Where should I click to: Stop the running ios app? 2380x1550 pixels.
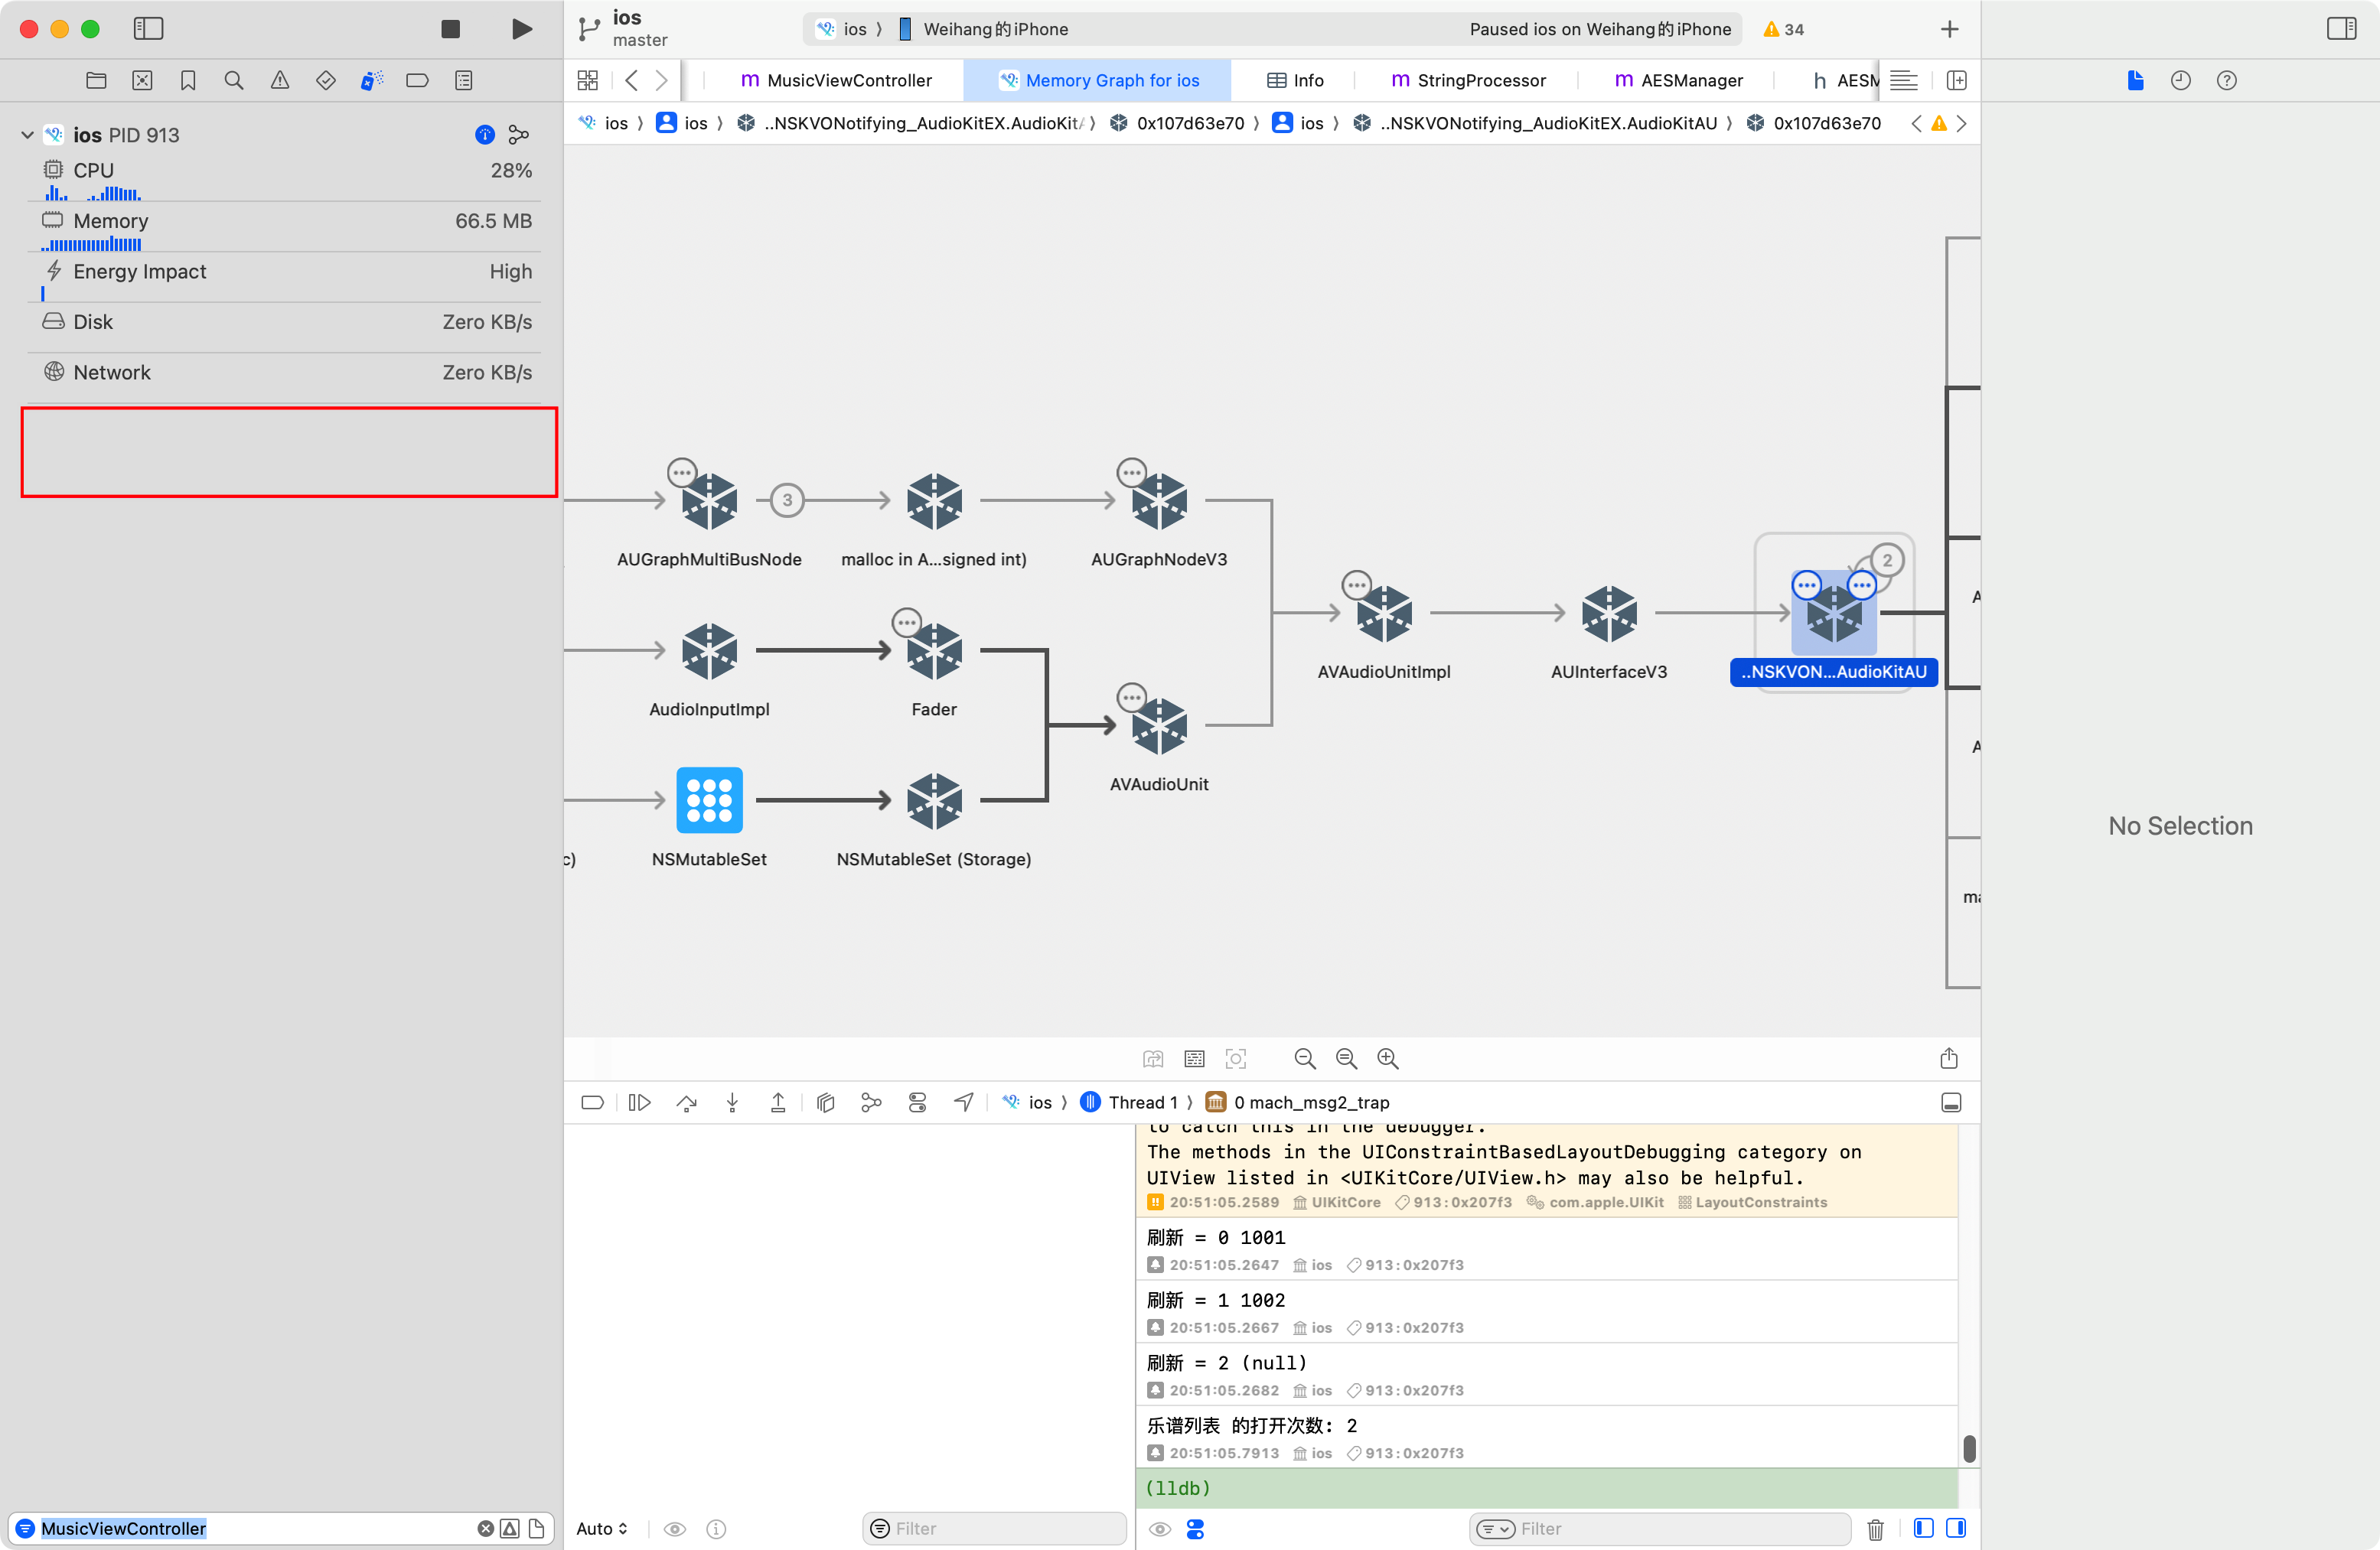[x=450, y=29]
